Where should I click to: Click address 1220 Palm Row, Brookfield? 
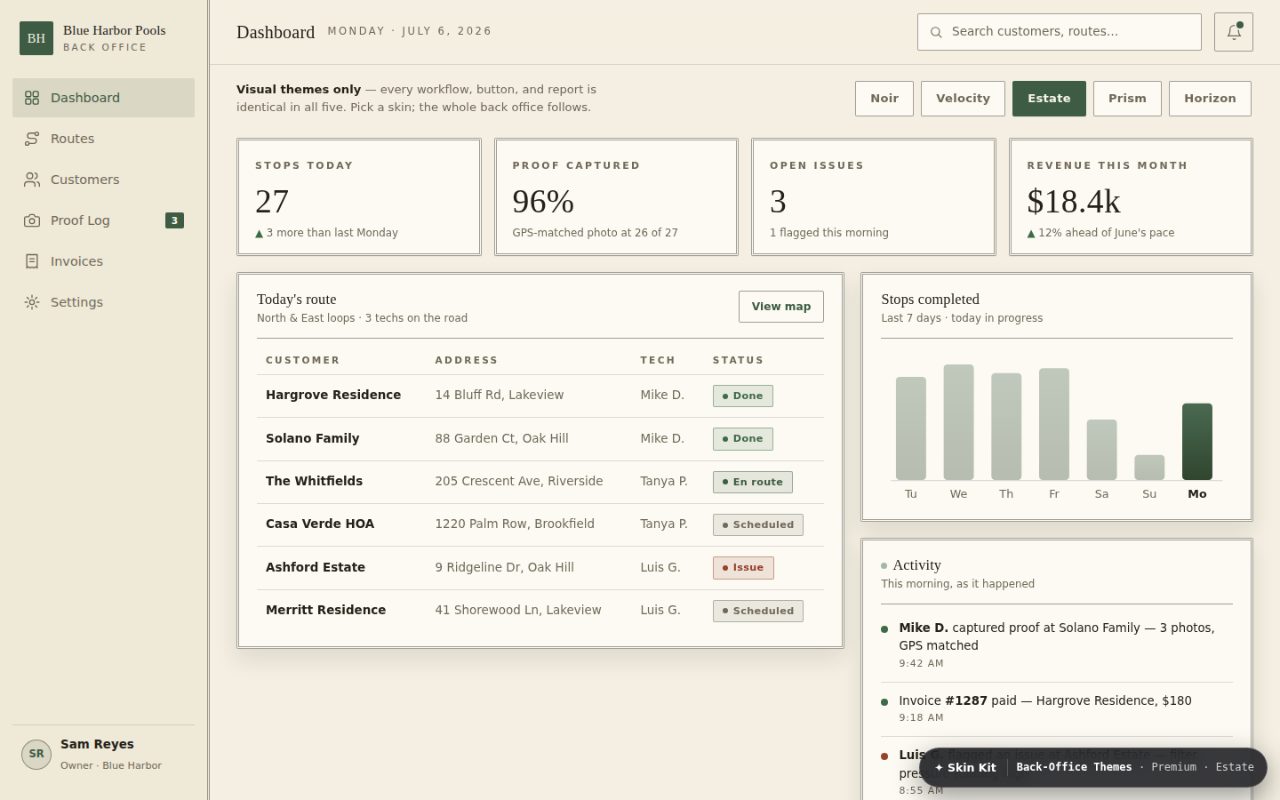point(515,524)
